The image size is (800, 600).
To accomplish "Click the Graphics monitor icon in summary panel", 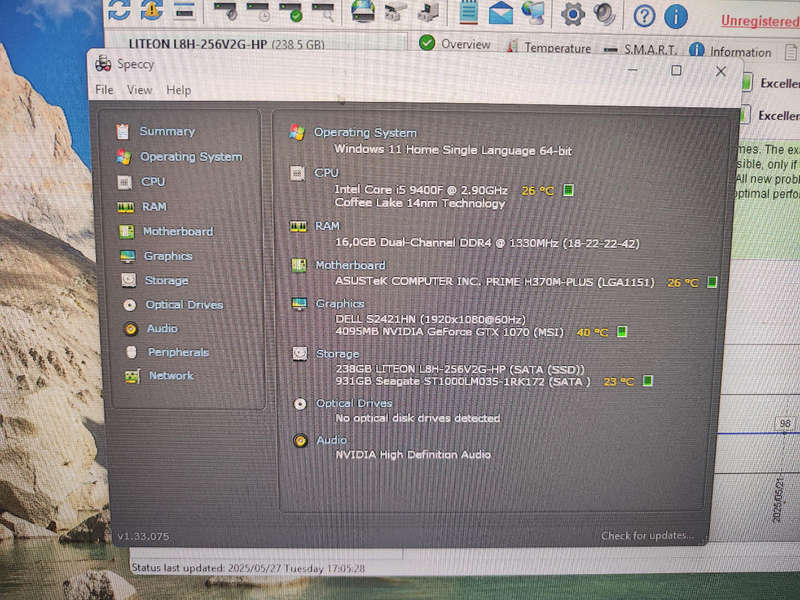I will tap(299, 304).
